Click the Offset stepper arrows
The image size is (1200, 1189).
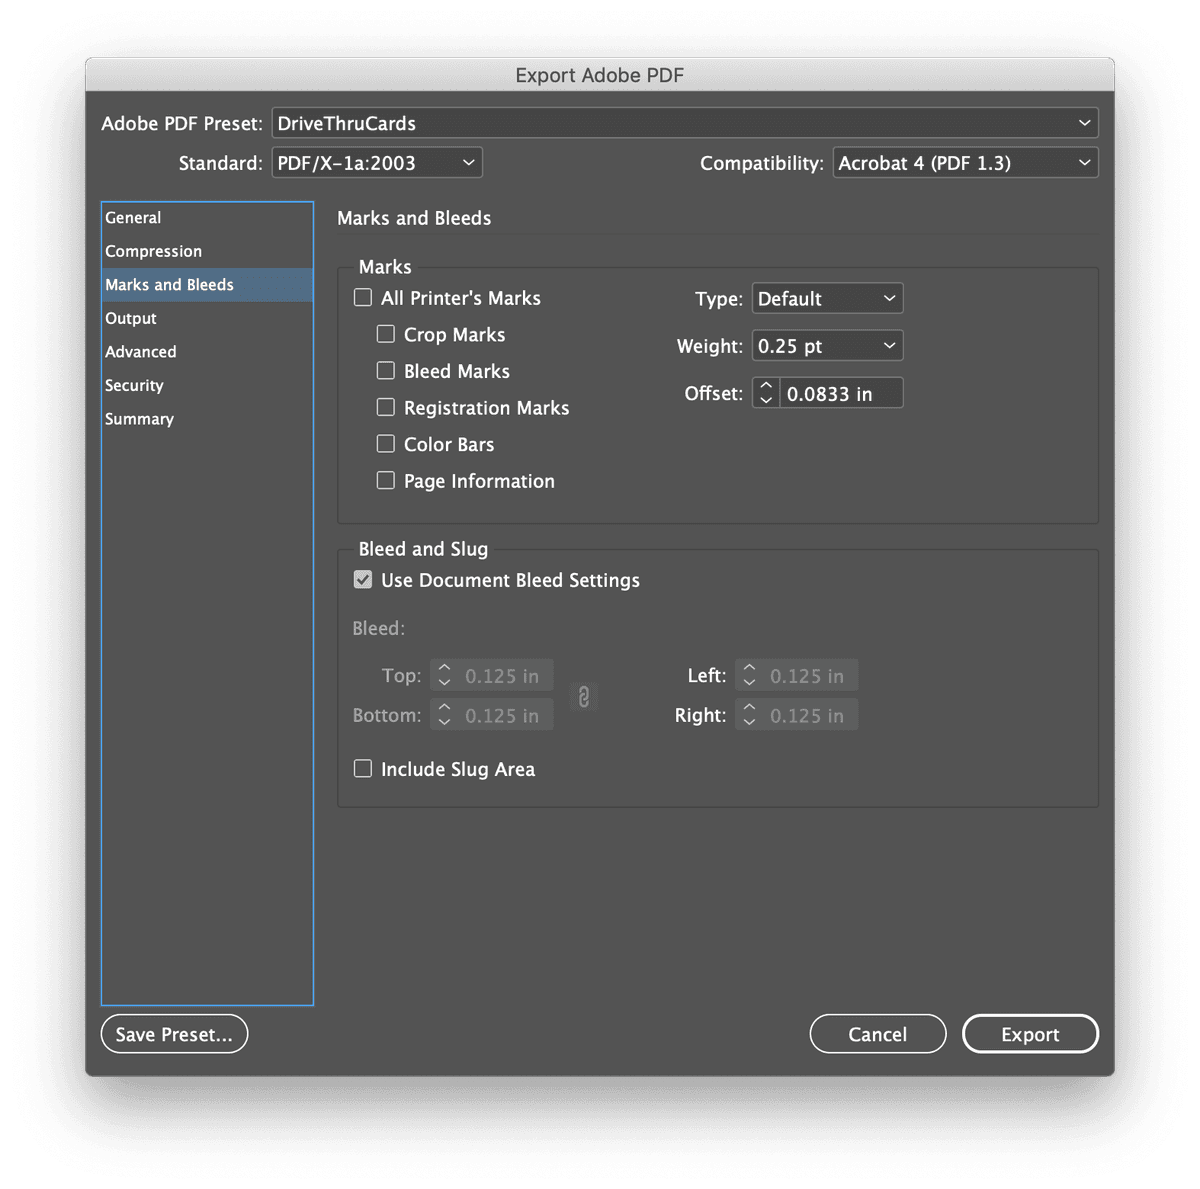(766, 393)
